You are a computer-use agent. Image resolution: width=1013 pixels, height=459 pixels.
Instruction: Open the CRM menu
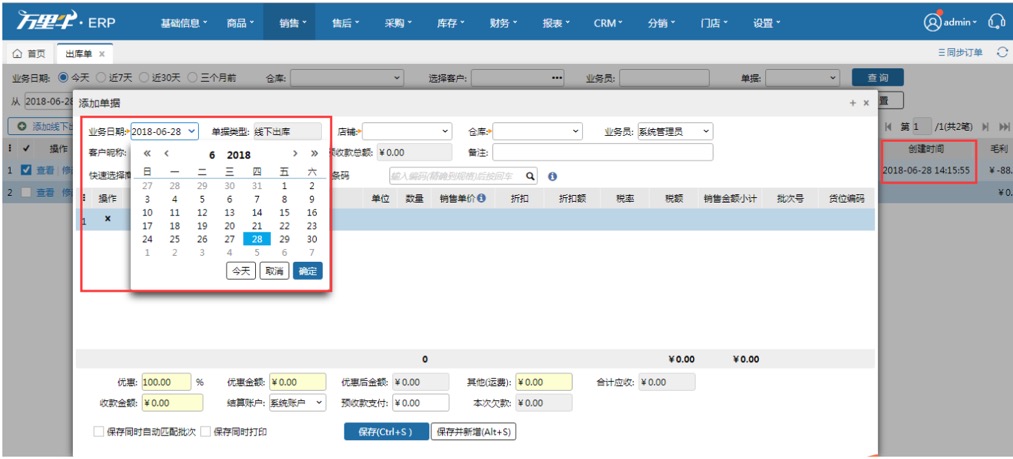click(608, 23)
